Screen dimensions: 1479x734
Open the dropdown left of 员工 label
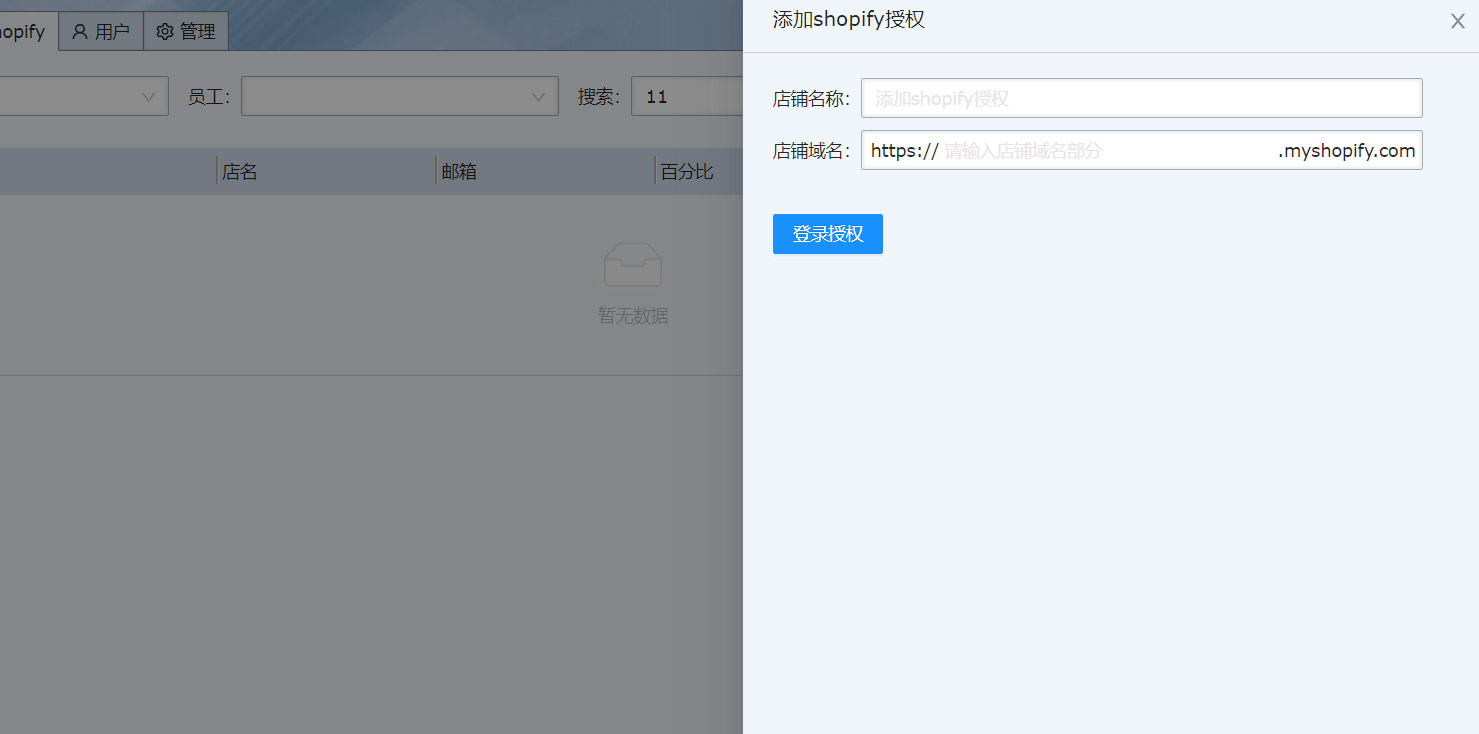[x=84, y=96]
